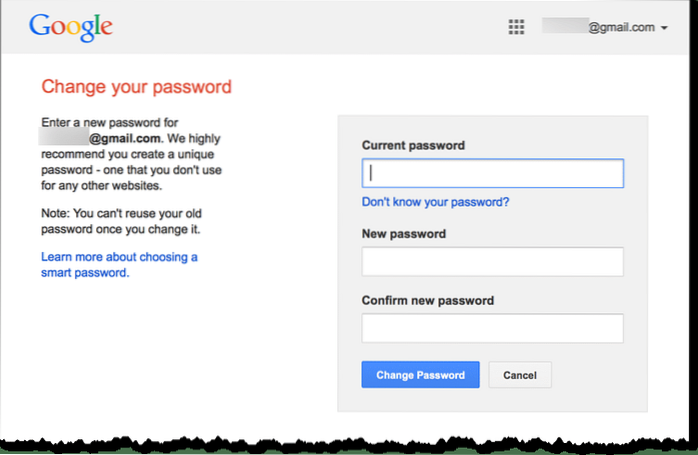The height and width of the screenshot is (455, 698).
Task: Open the "Don't know your password?" link
Action: [x=435, y=202]
